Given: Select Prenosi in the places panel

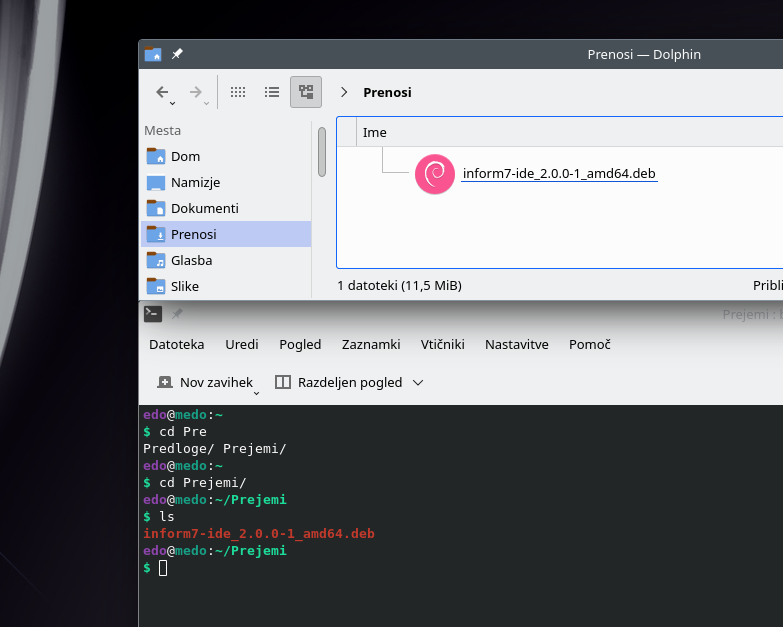Looking at the screenshot, I should [x=226, y=234].
